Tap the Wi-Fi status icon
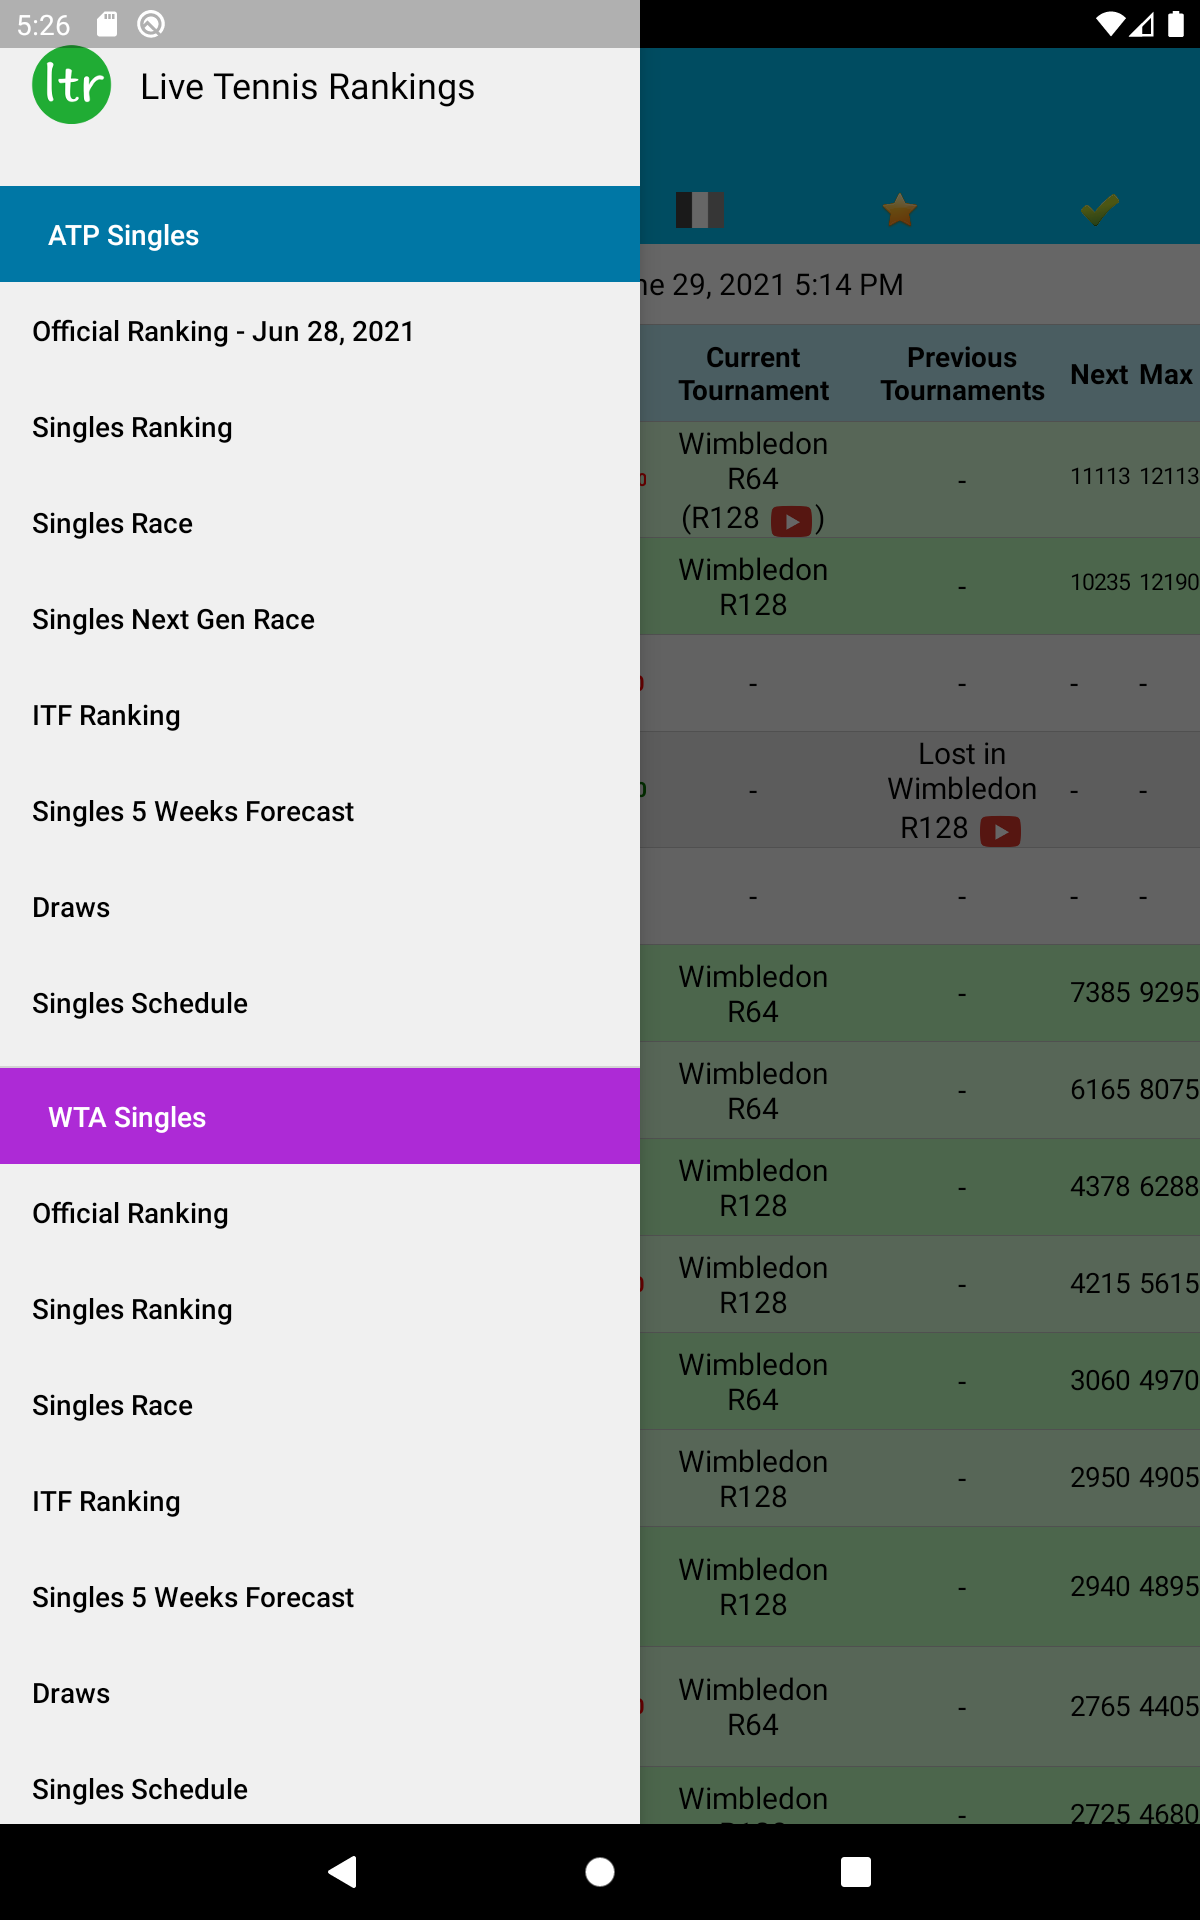 click(x=1110, y=24)
